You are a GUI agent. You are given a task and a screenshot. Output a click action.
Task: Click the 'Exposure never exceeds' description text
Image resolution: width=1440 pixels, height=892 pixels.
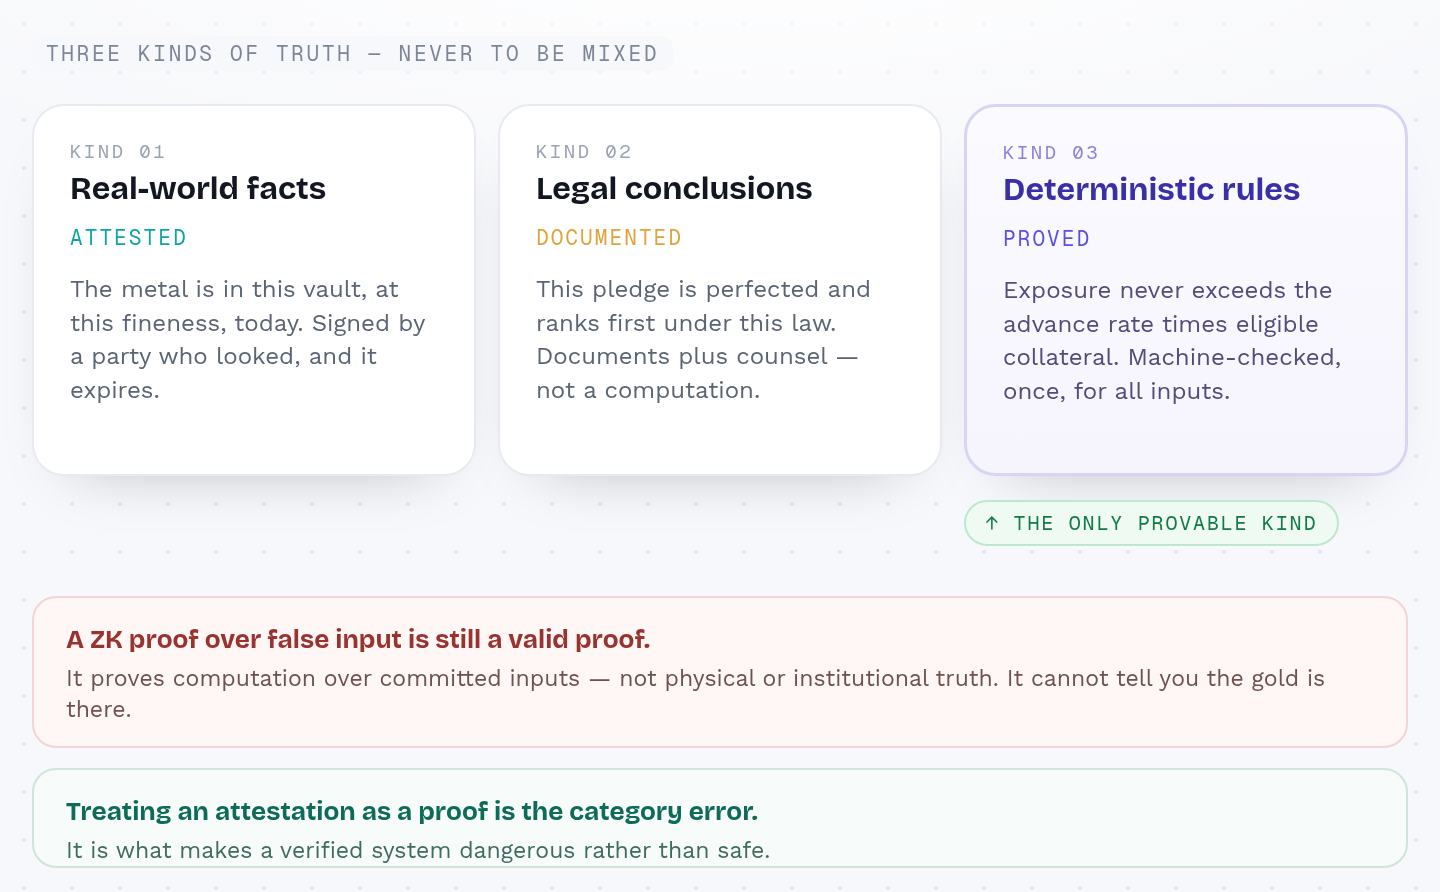[x=1172, y=341]
